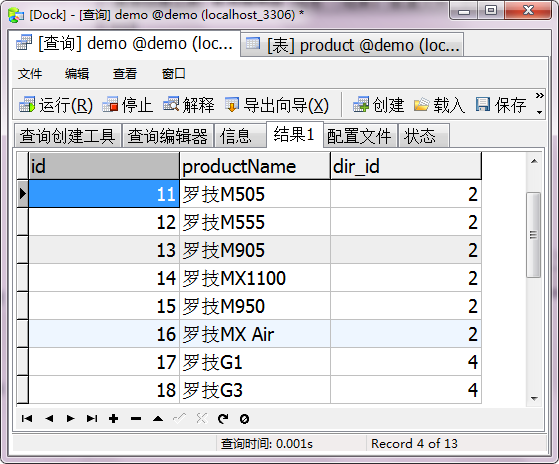Click the stop circle-slash icon
This screenshot has width=559, height=464.
coord(245,419)
